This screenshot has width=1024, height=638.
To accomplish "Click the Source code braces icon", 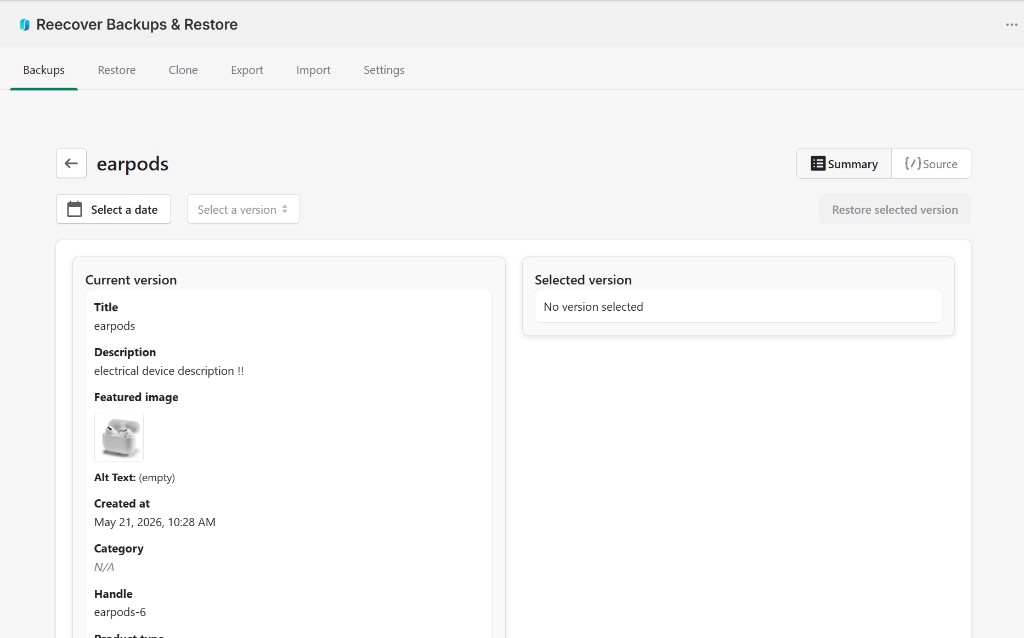I will pyautogui.click(x=912, y=163).
